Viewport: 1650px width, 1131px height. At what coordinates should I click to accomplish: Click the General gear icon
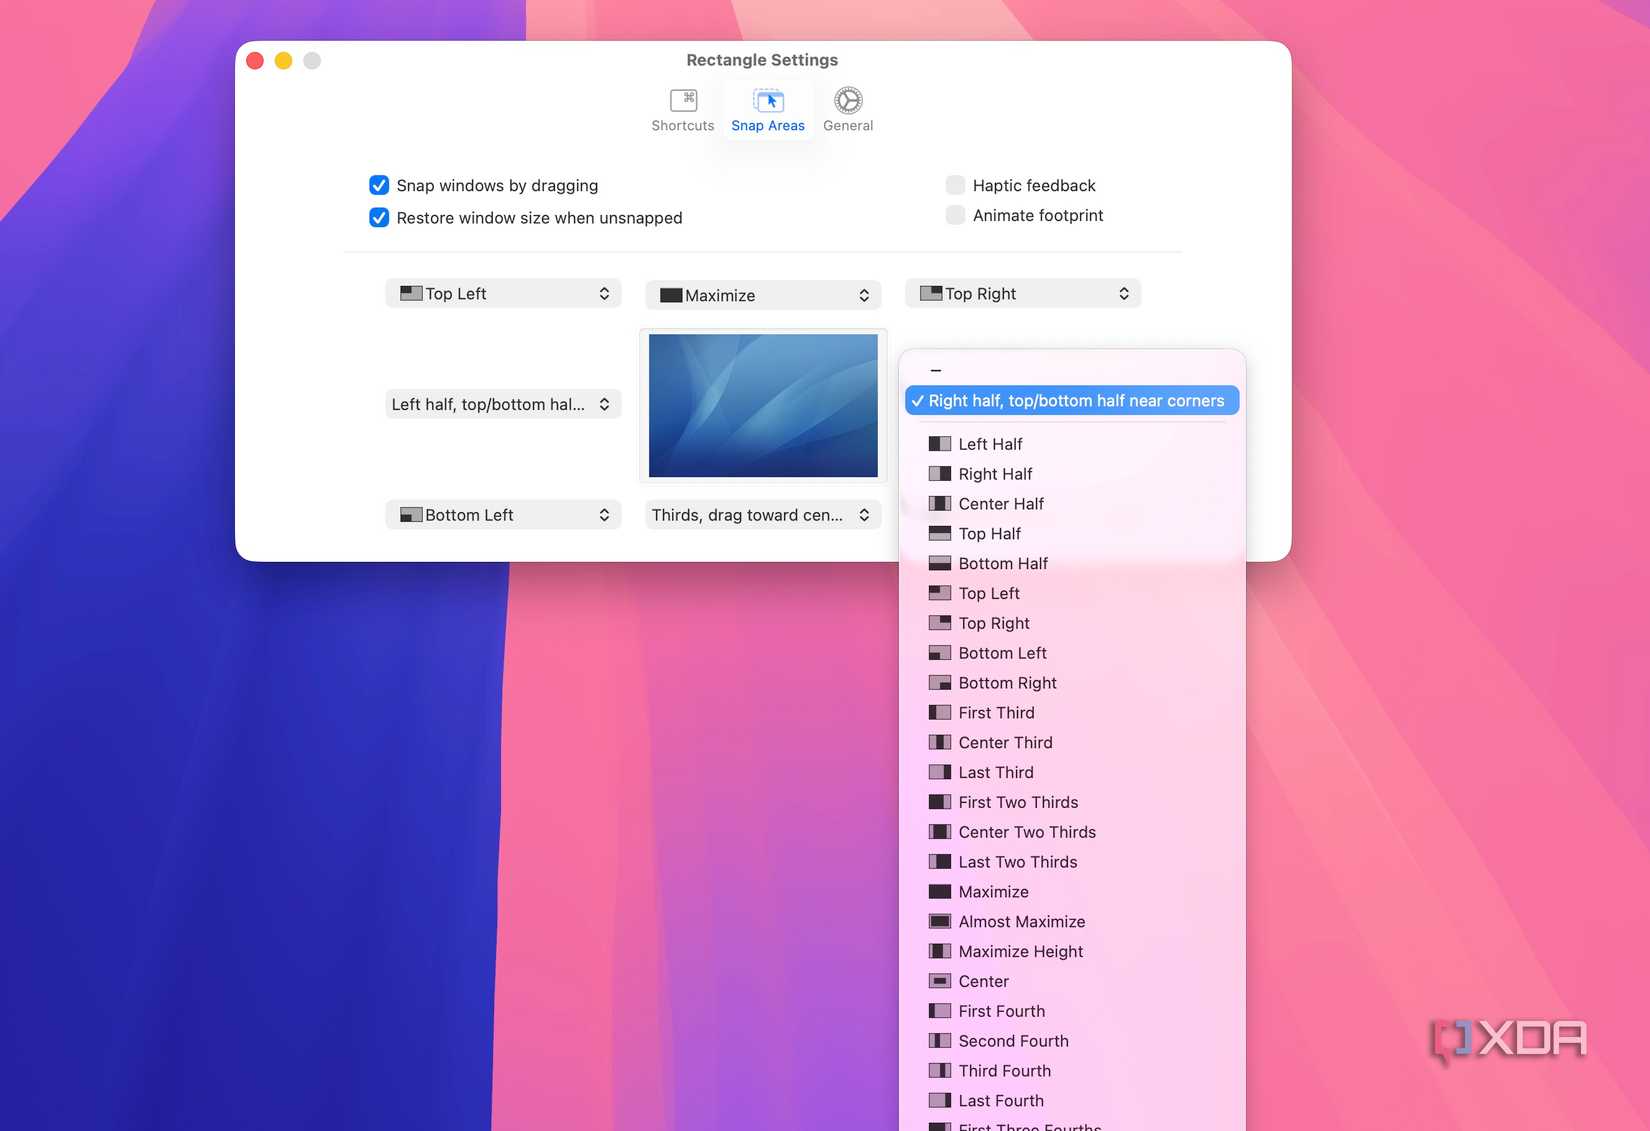coord(847,100)
